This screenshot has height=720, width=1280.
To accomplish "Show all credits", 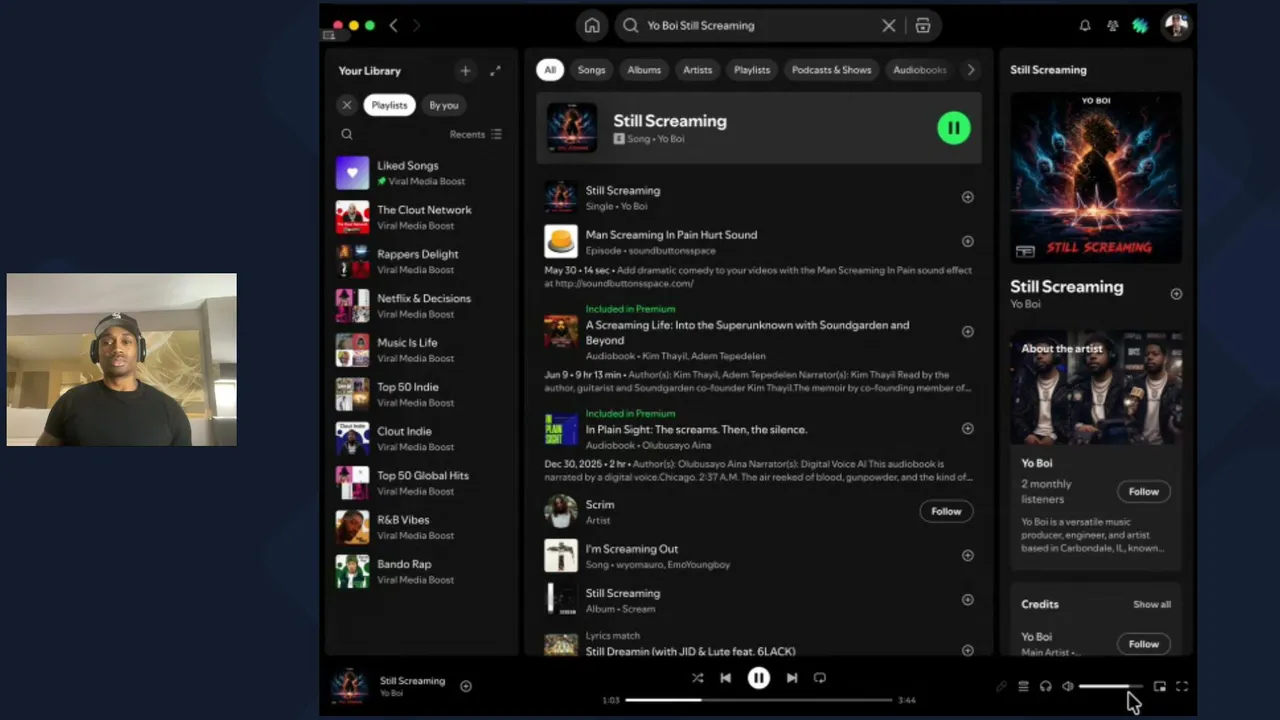I will [x=1151, y=605].
